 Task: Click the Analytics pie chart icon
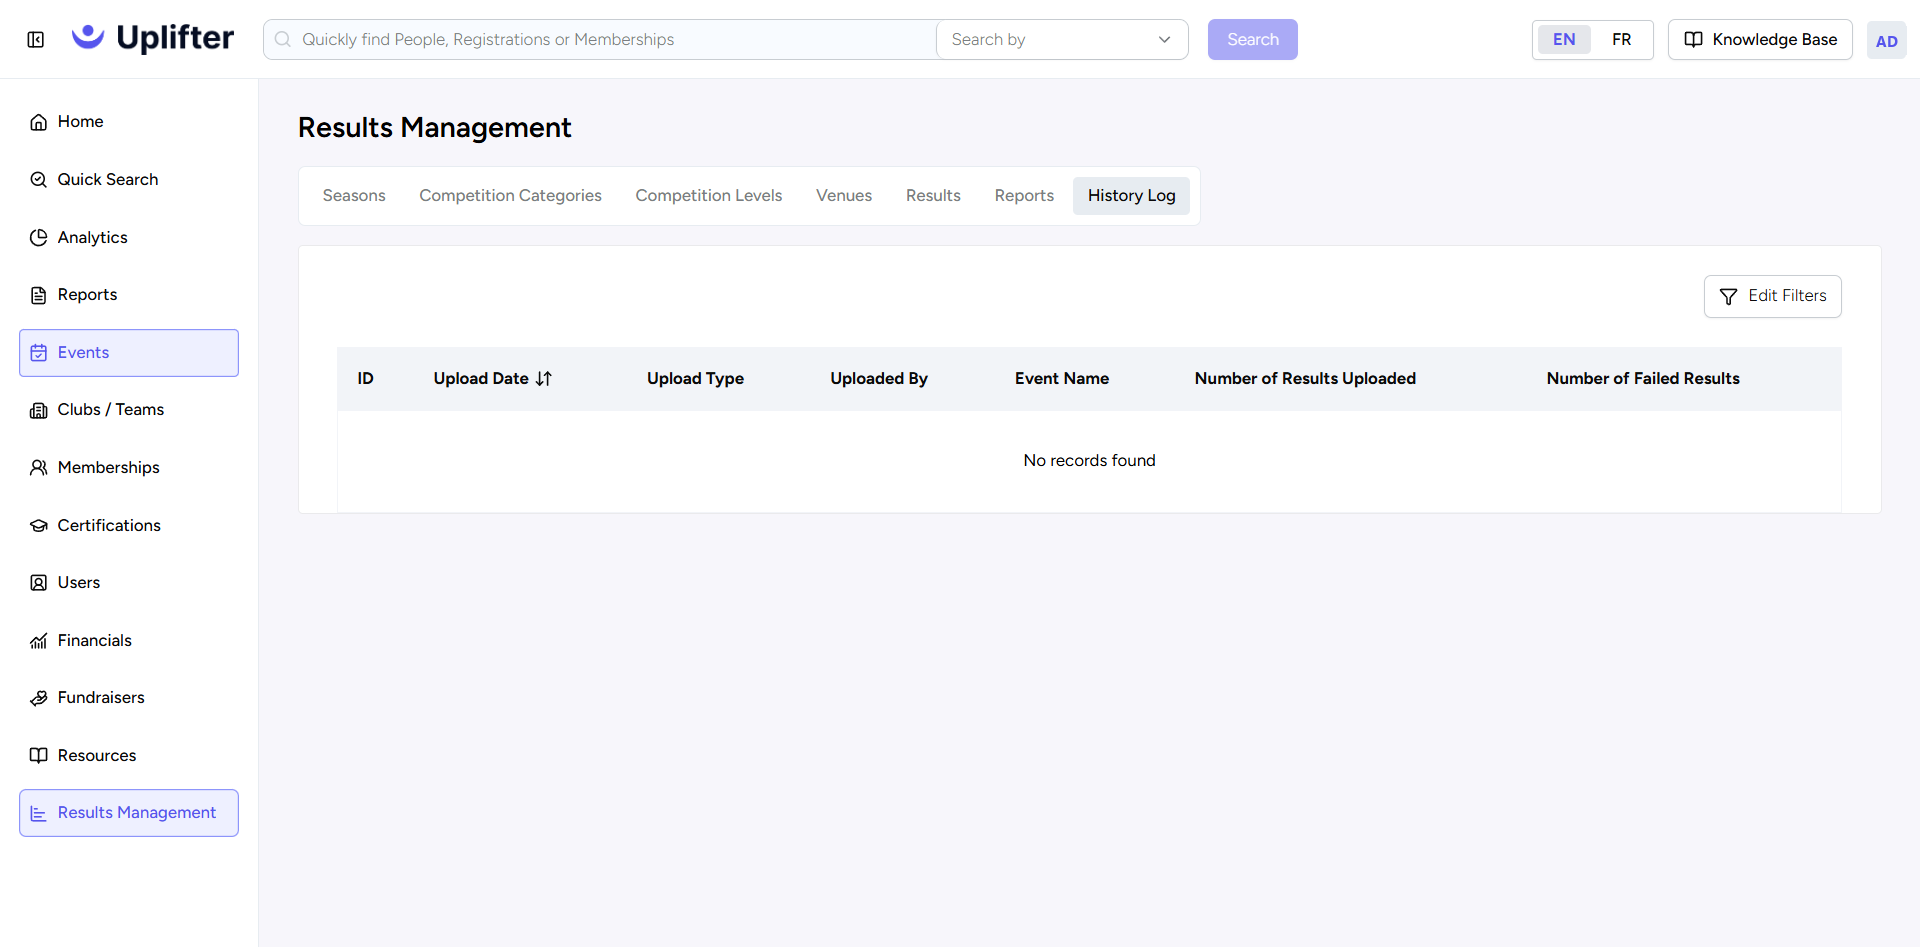click(x=39, y=238)
